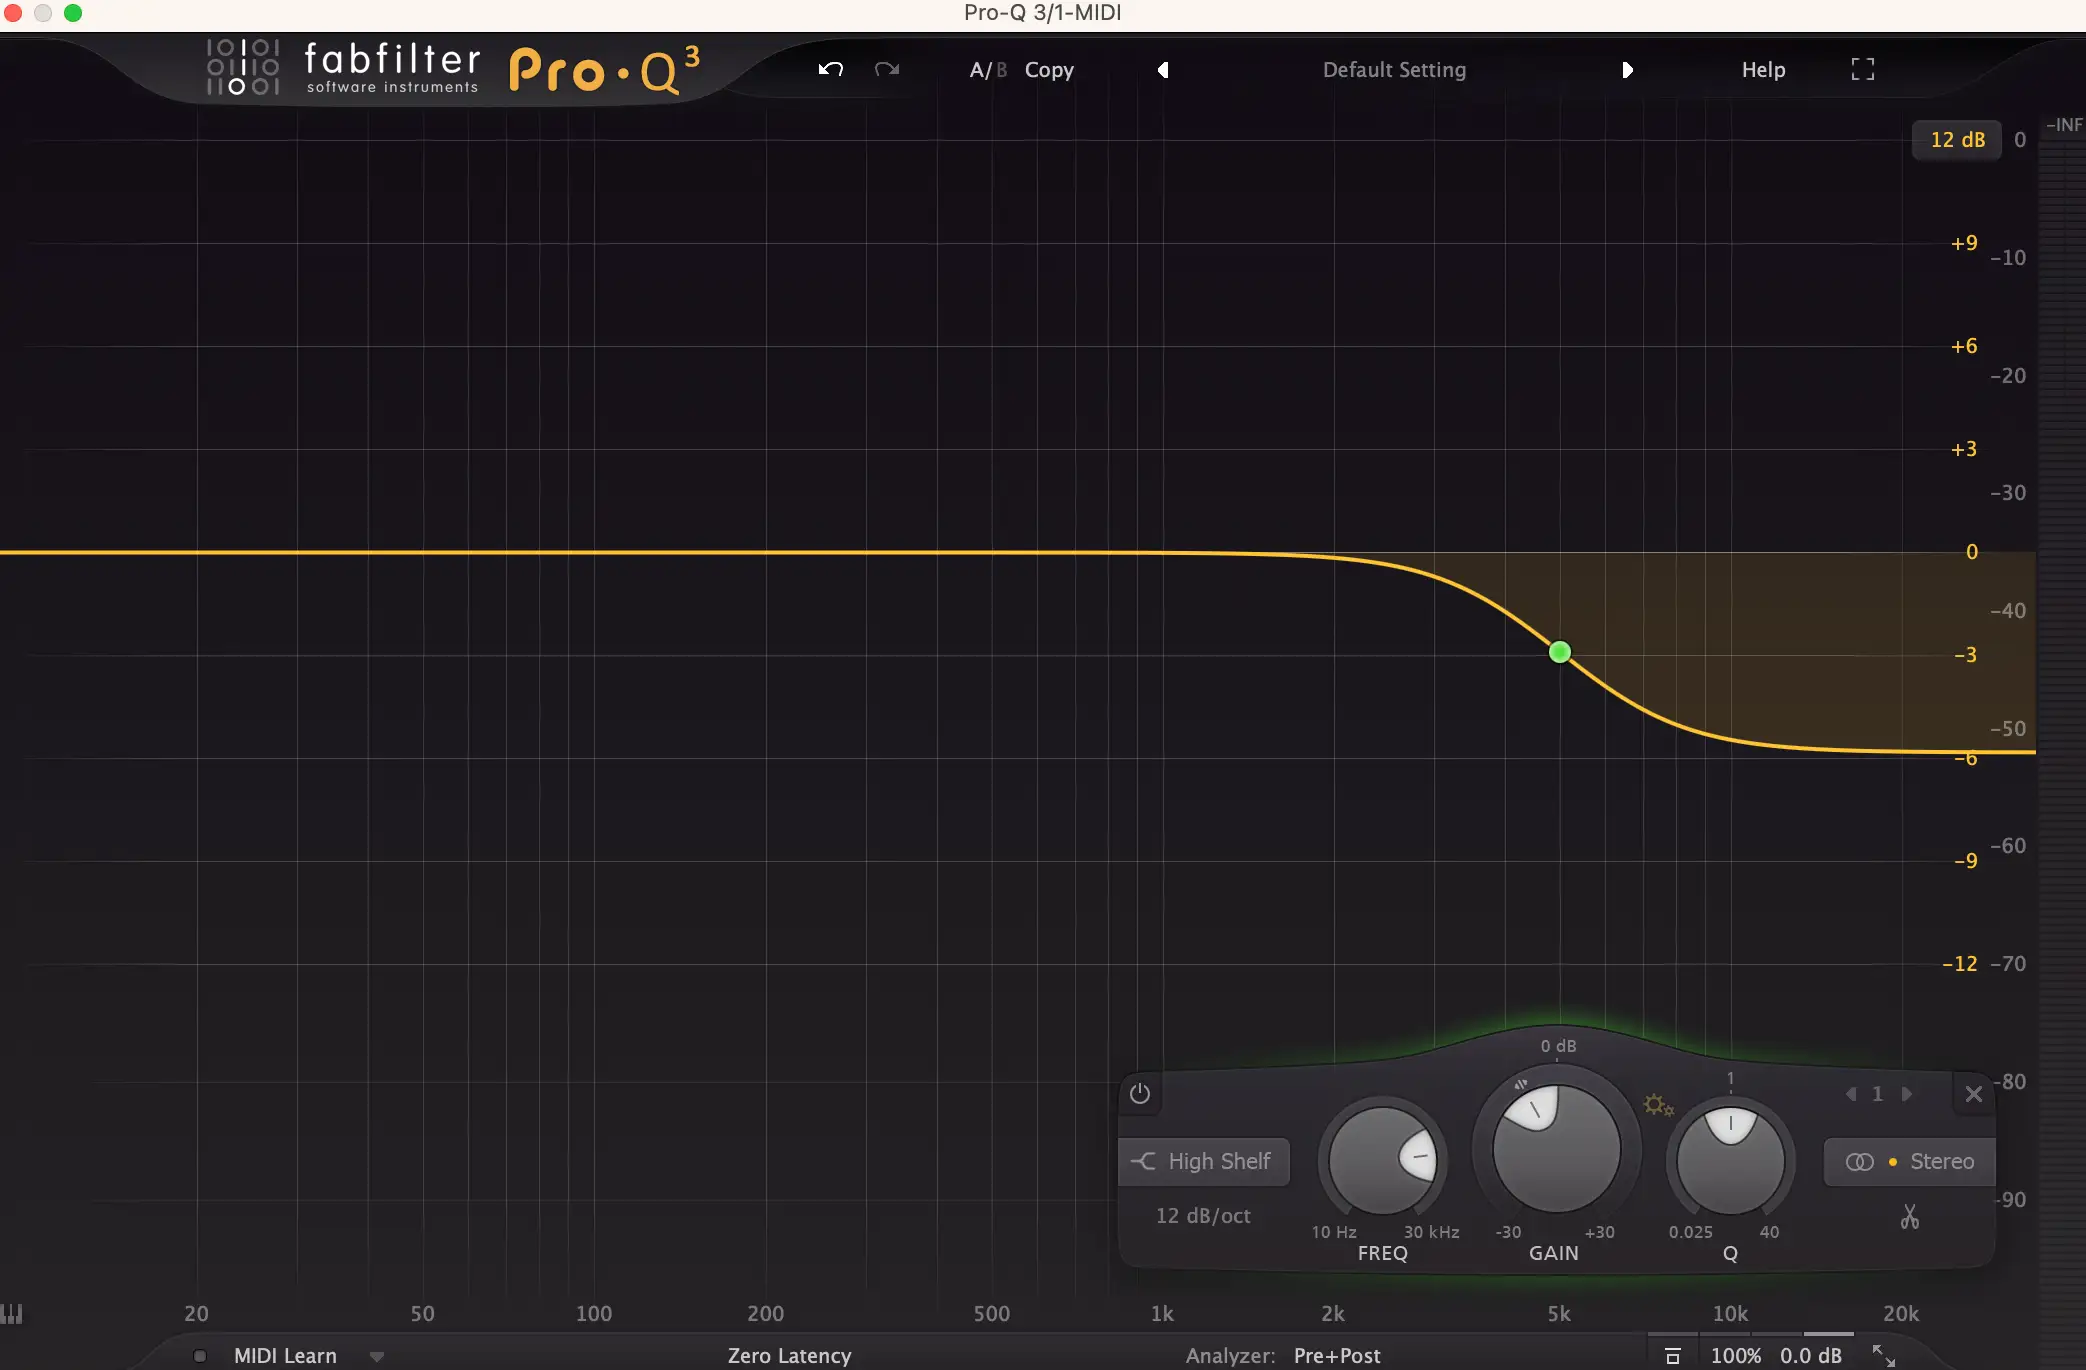Remove the band with the X icon
2086x1370 pixels.
[x=1973, y=1094]
